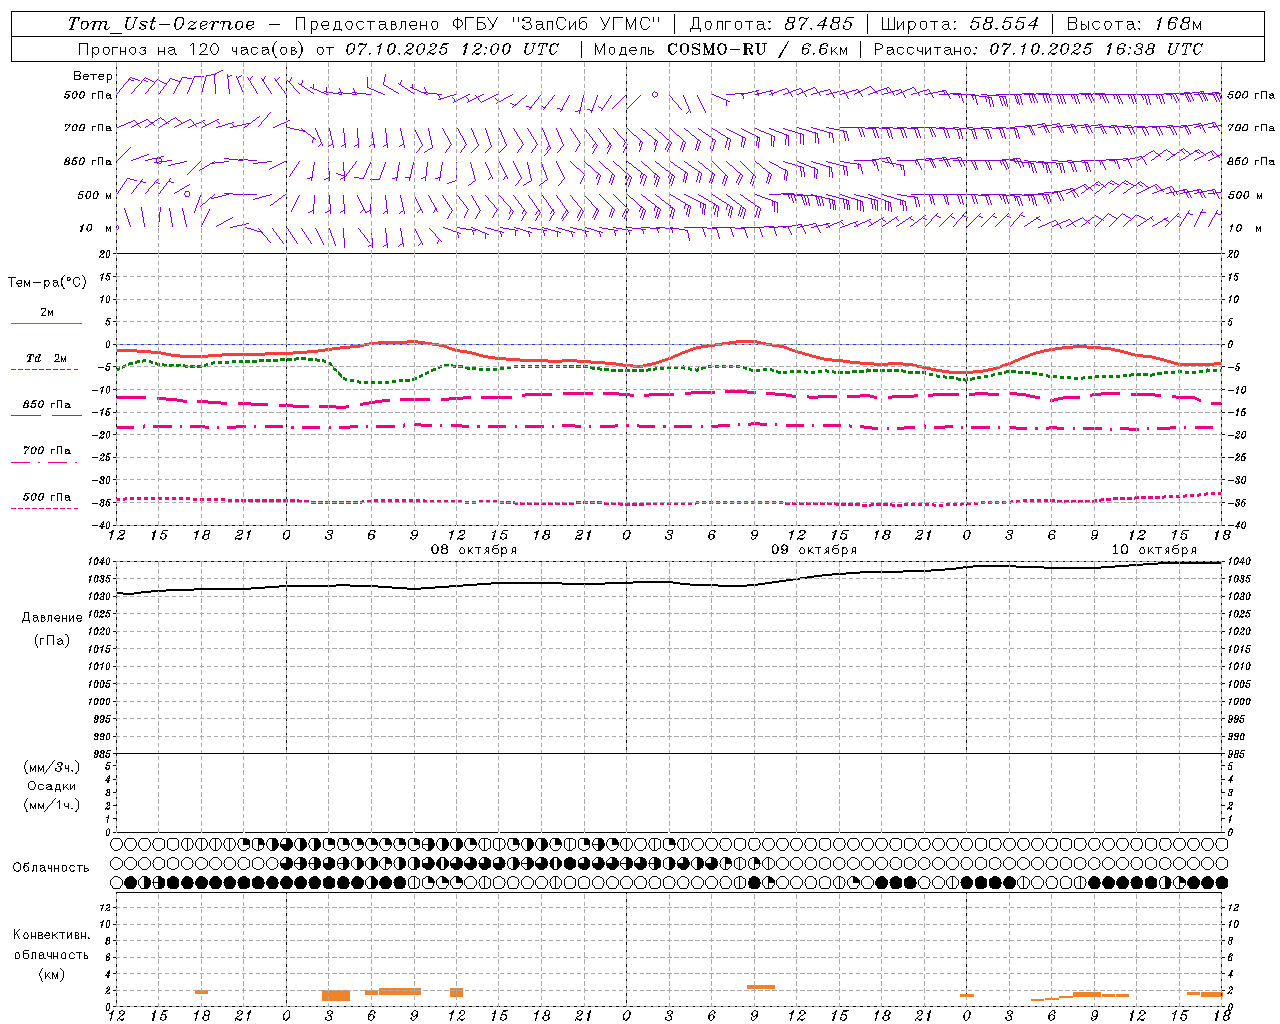Click the left 500 гПа wind level label

pyautogui.click(x=88, y=95)
